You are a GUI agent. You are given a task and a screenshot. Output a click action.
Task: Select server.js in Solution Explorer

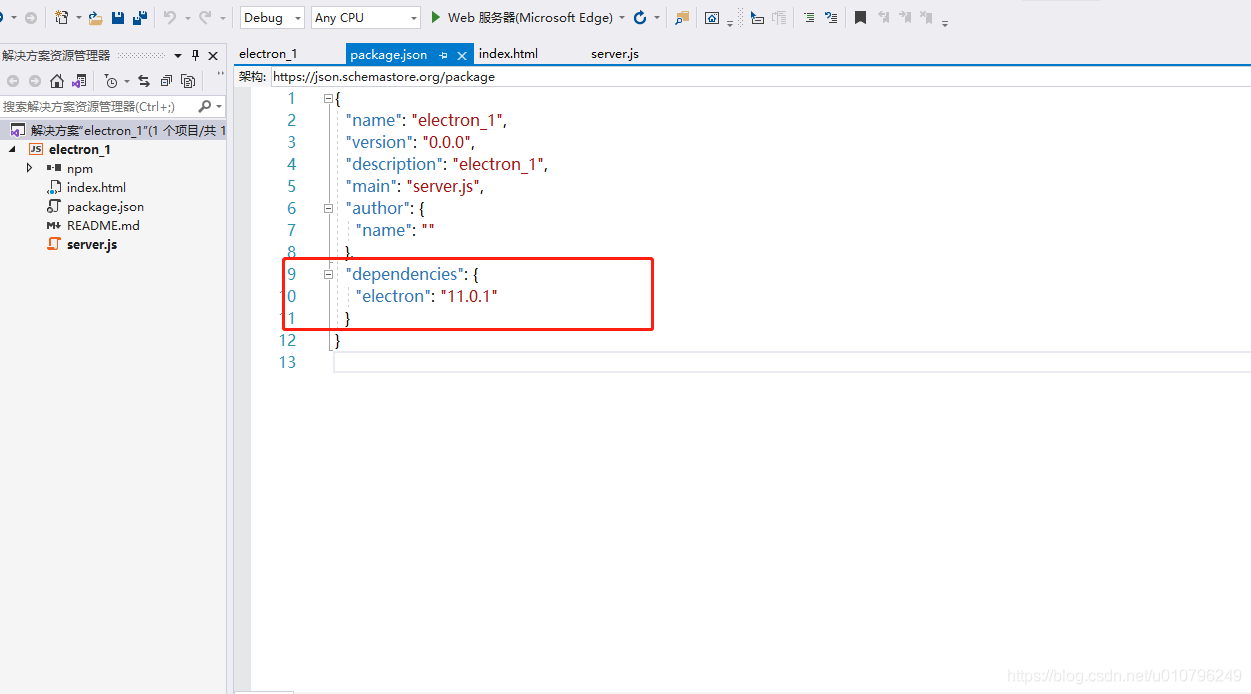(x=92, y=244)
